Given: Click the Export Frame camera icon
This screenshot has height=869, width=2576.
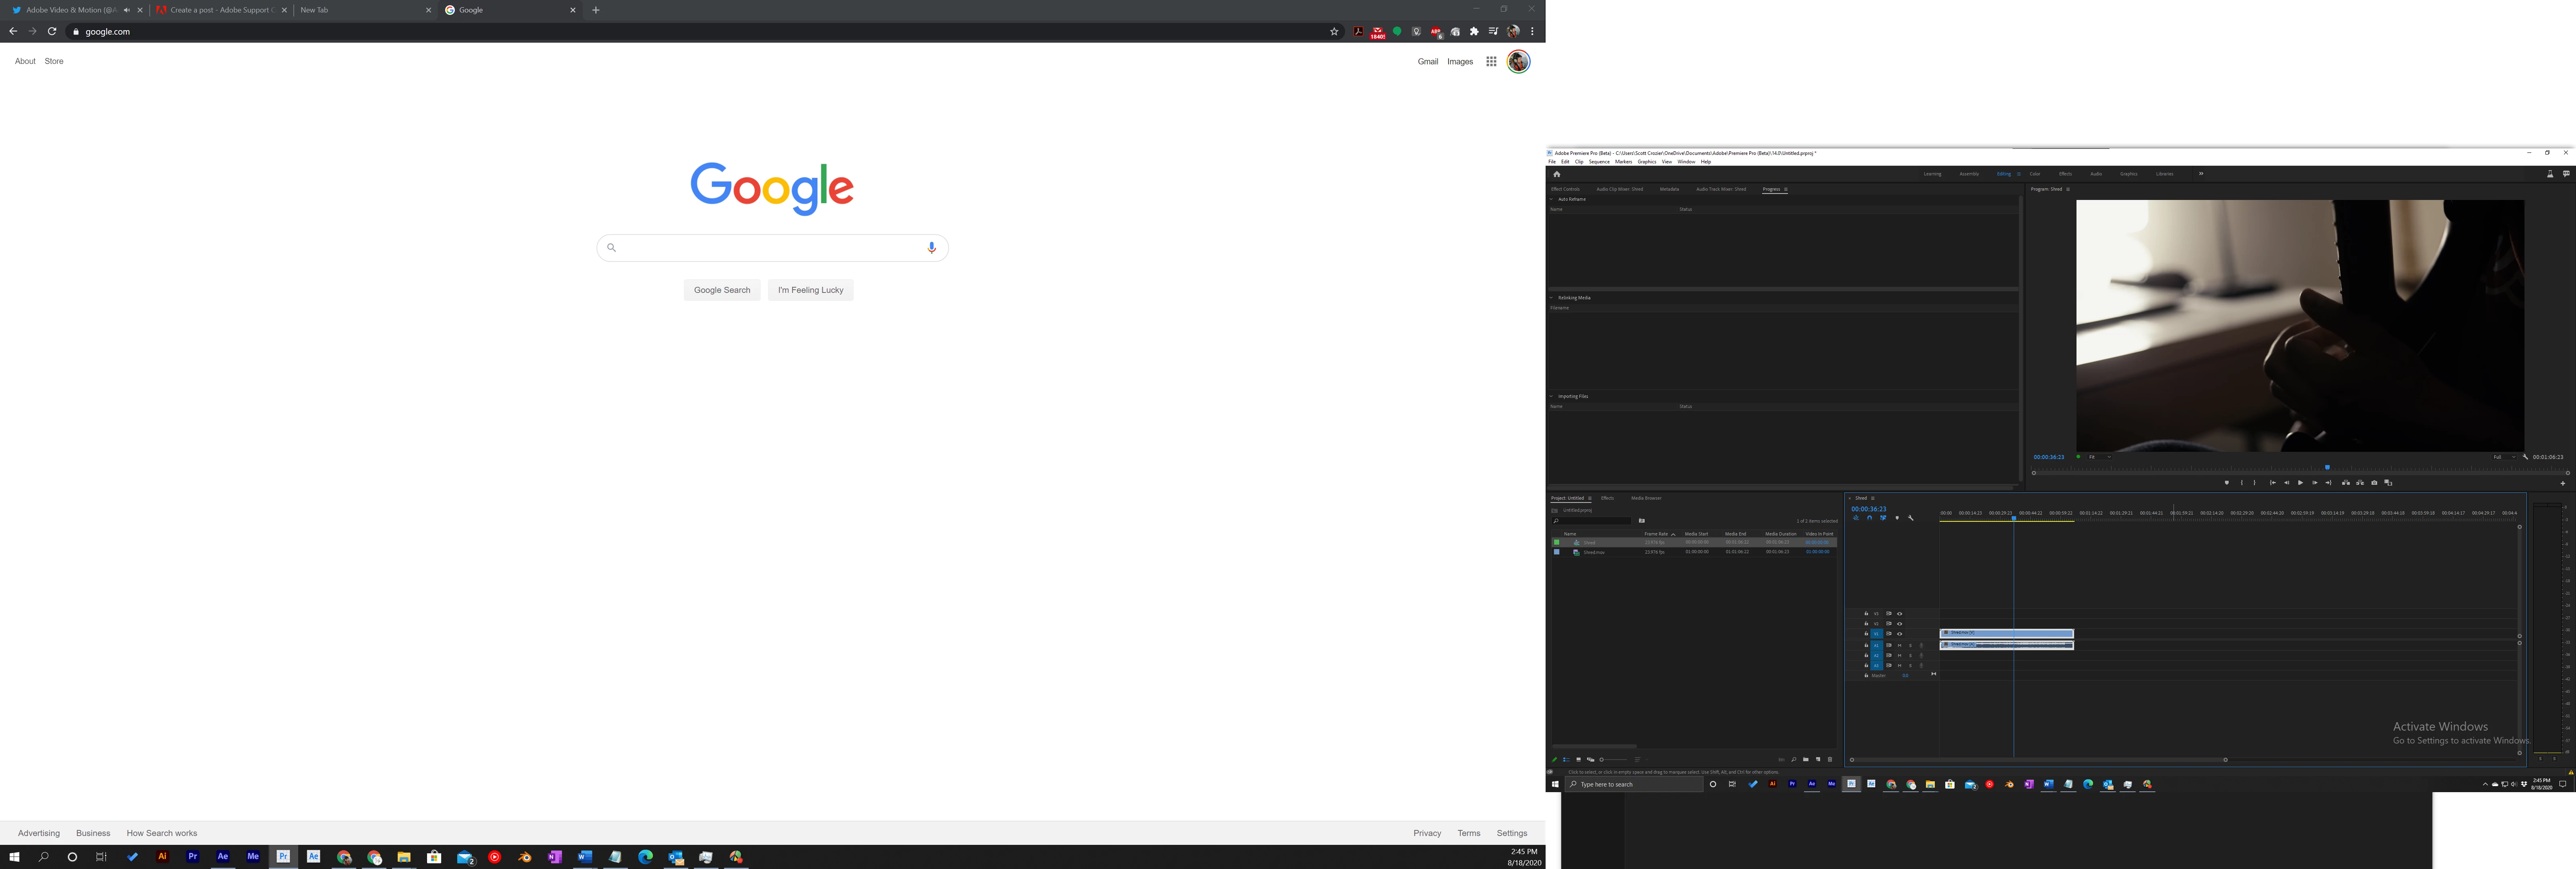Looking at the screenshot, I should [x=2375, y=483].
